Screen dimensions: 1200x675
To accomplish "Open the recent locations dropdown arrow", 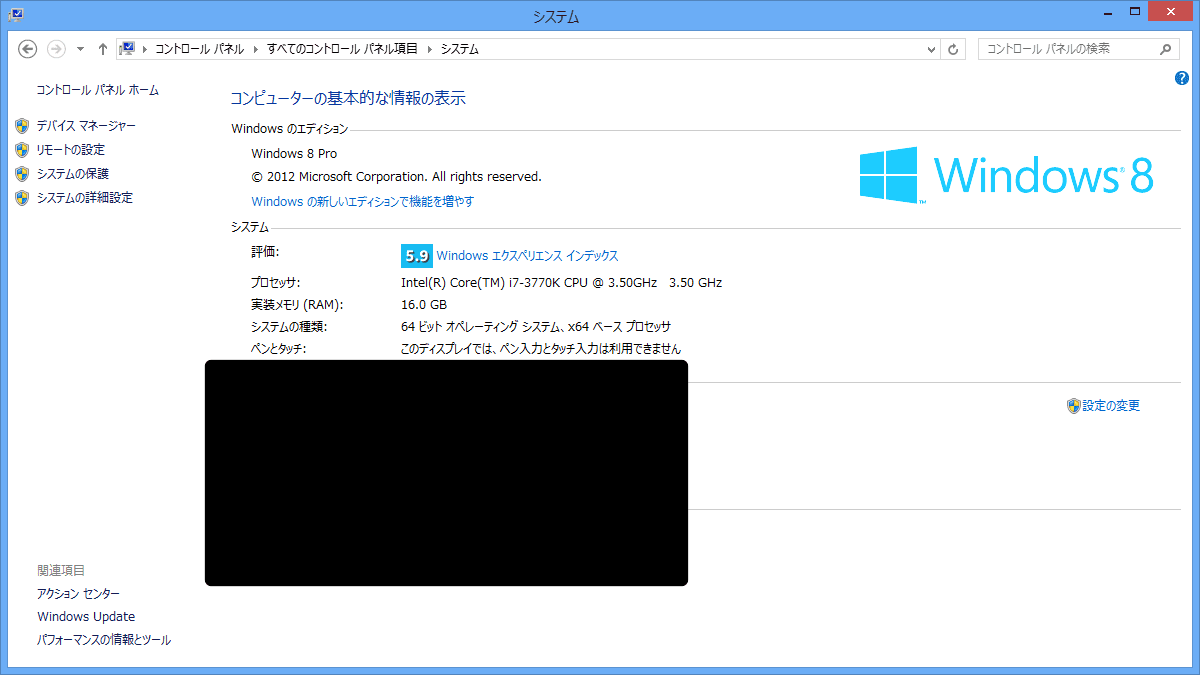I will (80, 49).
